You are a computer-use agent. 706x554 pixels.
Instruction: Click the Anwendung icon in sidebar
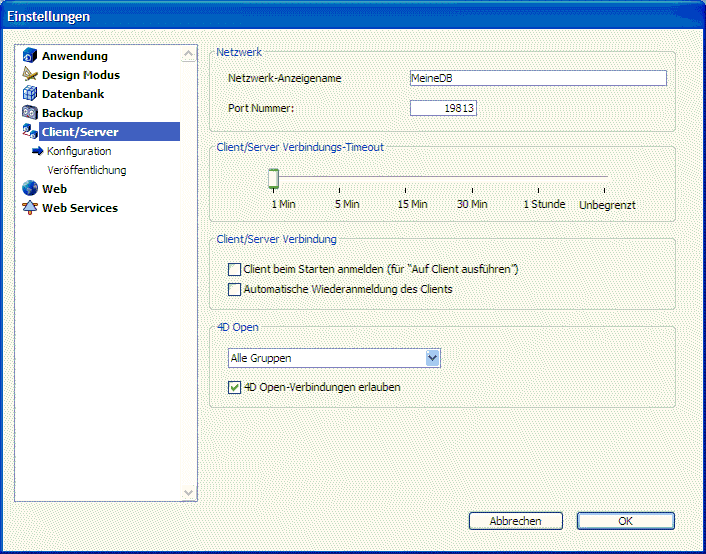(30, 56)
